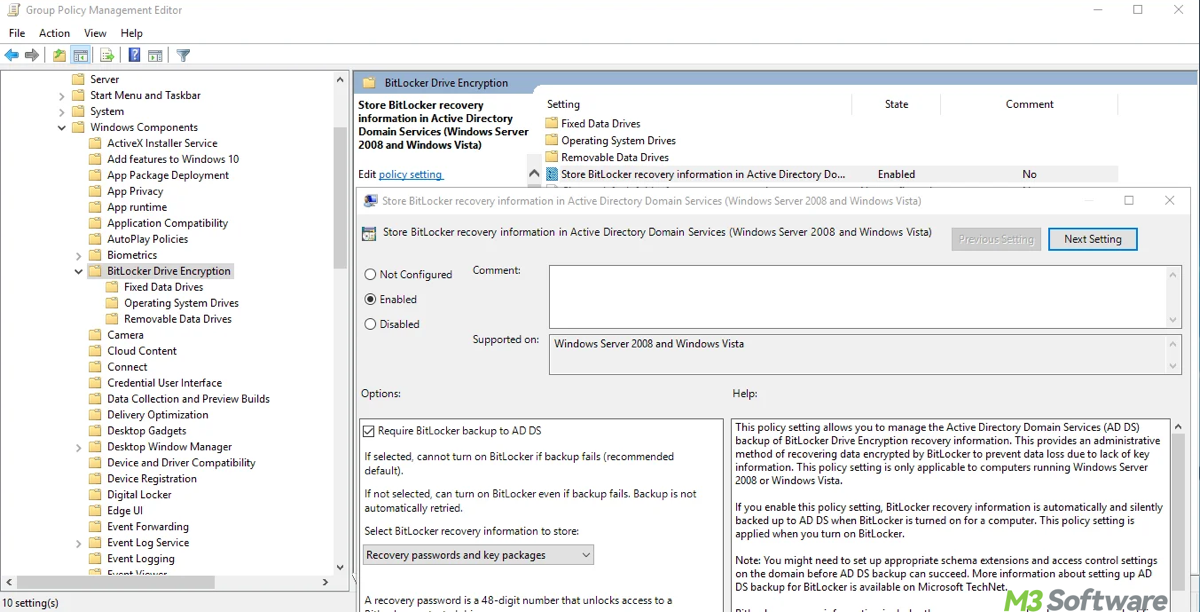Click the Previous Setting button
Viewport: 1200px width, 612px height.
(996, 239)
